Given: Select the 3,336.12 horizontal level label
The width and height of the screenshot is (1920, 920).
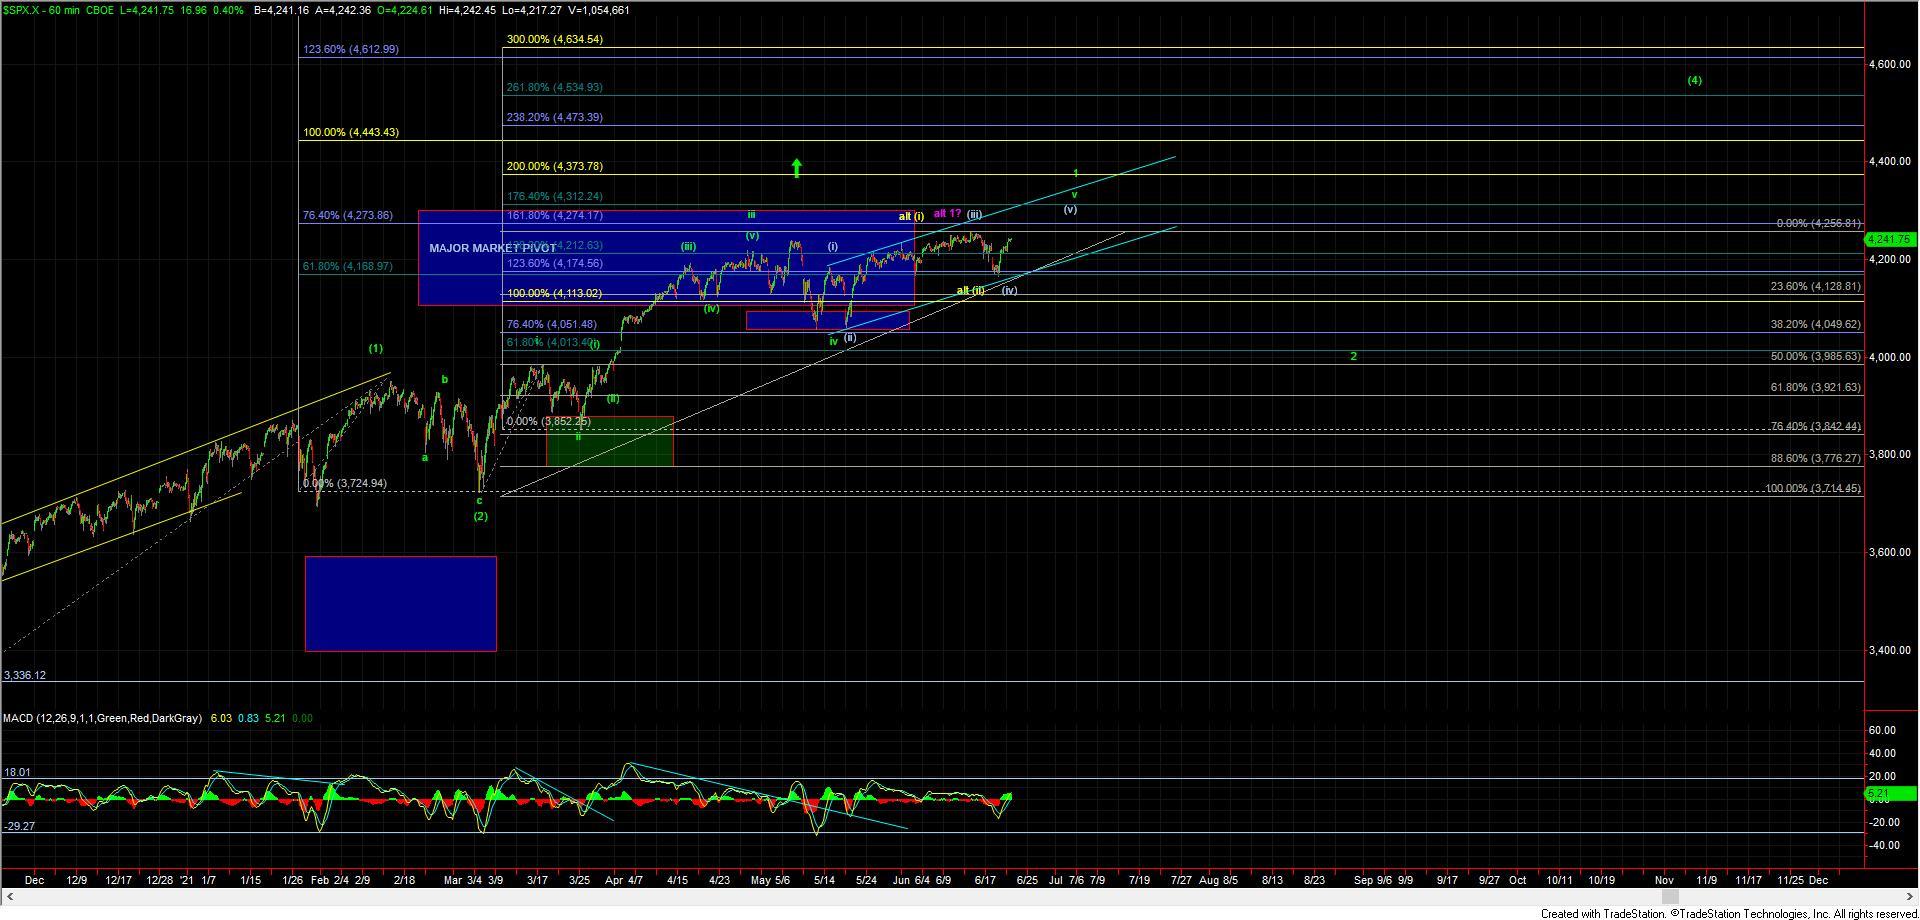Looking at the screenshot, I should pos(25,675).
